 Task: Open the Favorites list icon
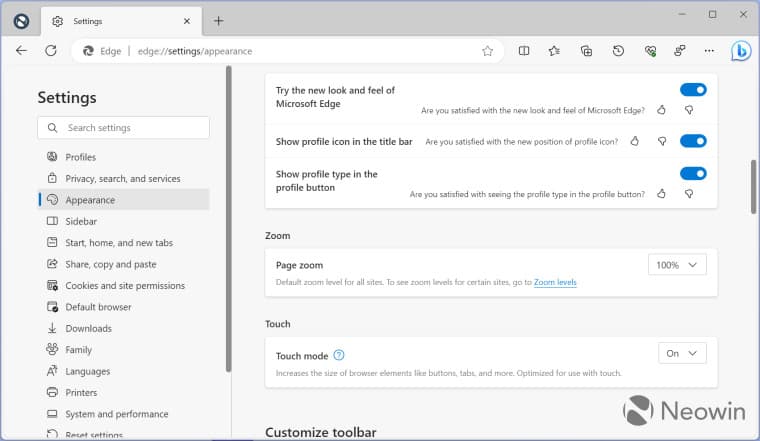coord(555,51)
